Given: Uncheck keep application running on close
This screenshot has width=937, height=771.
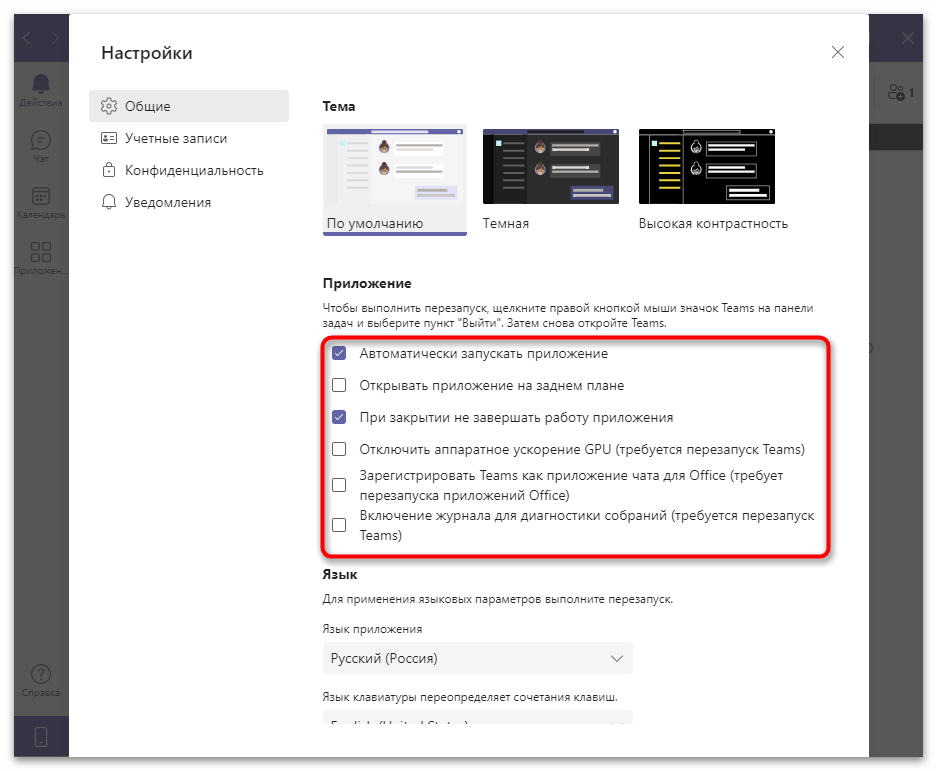Looking at the screenshot, I should point(339,417).
